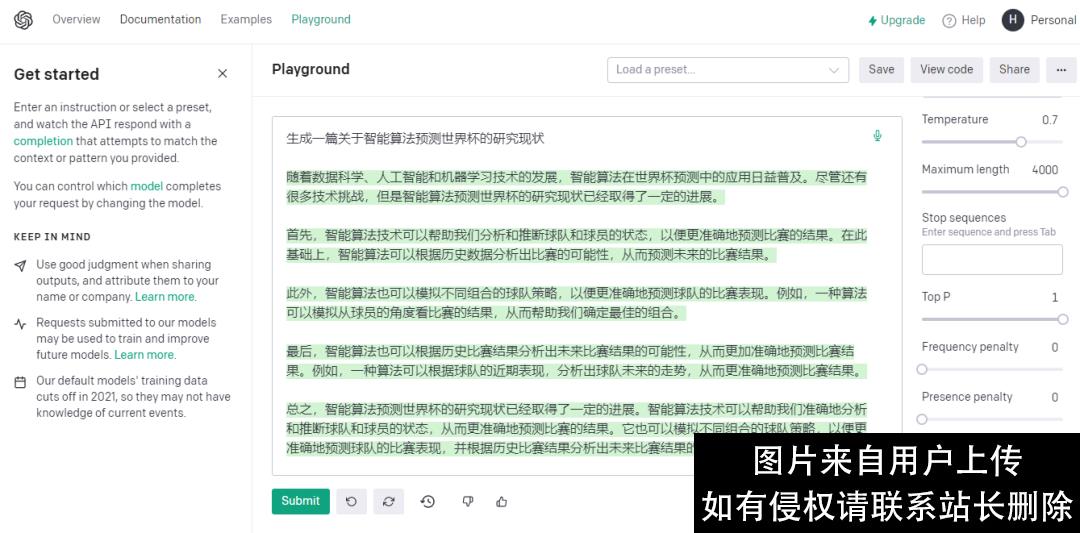Click the activity pulse icon in sidebar
Screen dimensions: 1080x533
(20, 324)
